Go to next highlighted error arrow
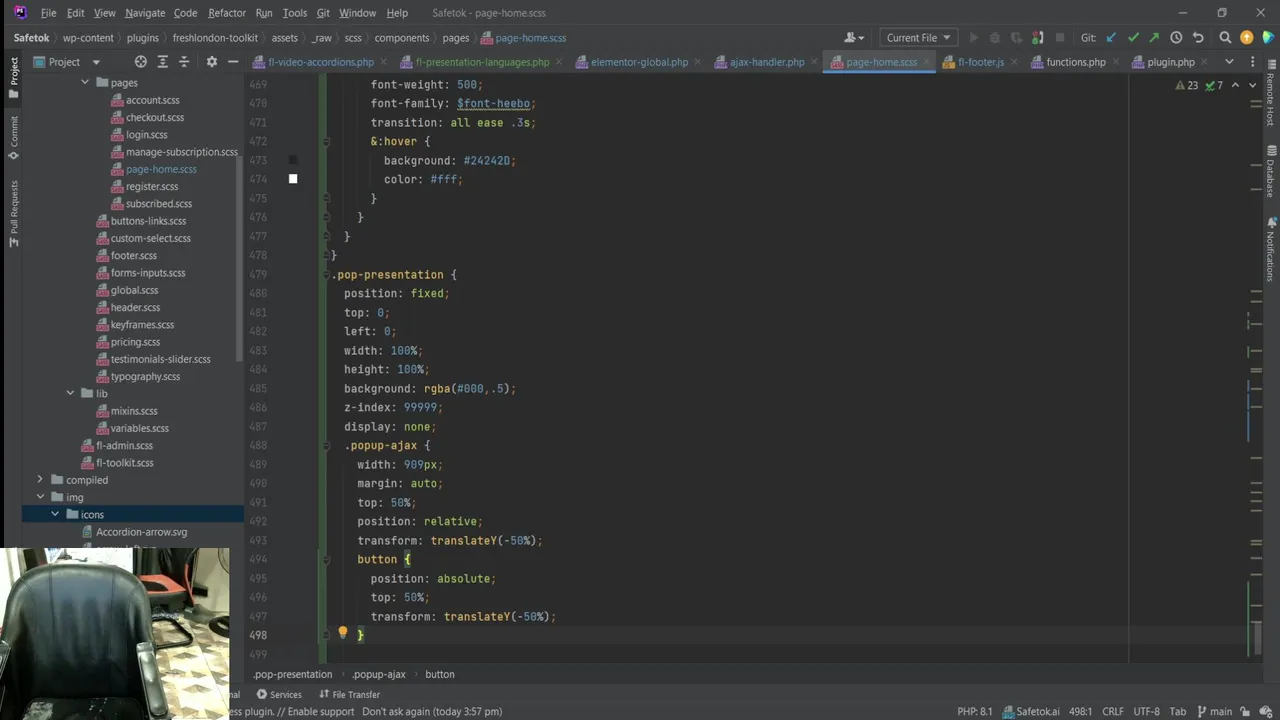The height and width of the screenshot is (720, 1280). (x=1253, y=85)
